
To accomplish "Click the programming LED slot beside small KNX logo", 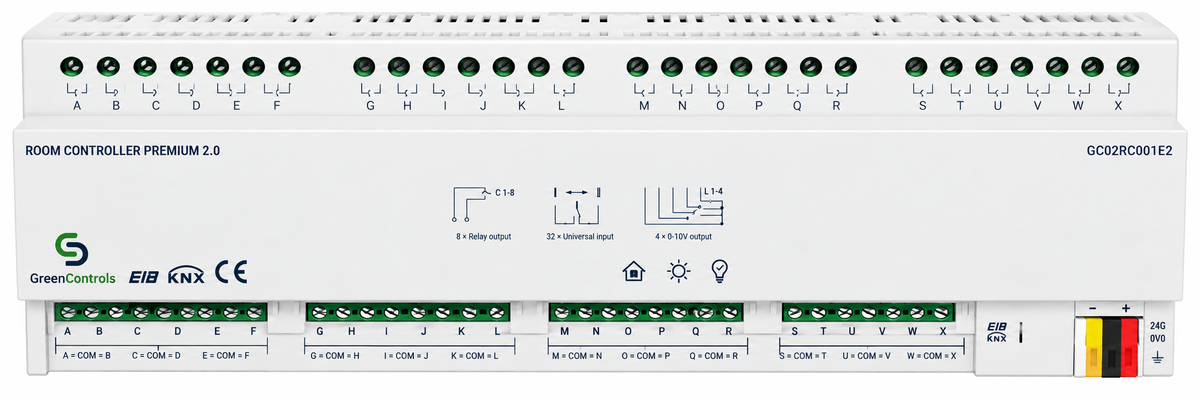I will pos(1022,332).
